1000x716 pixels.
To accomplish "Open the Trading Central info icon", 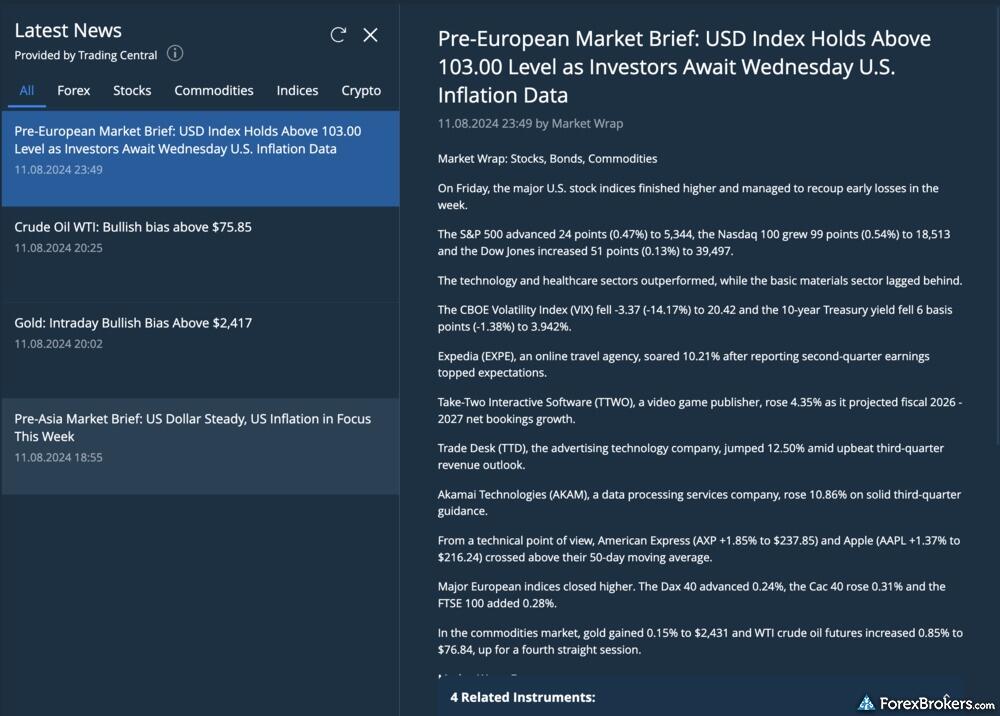I will [x=175, y=54].
